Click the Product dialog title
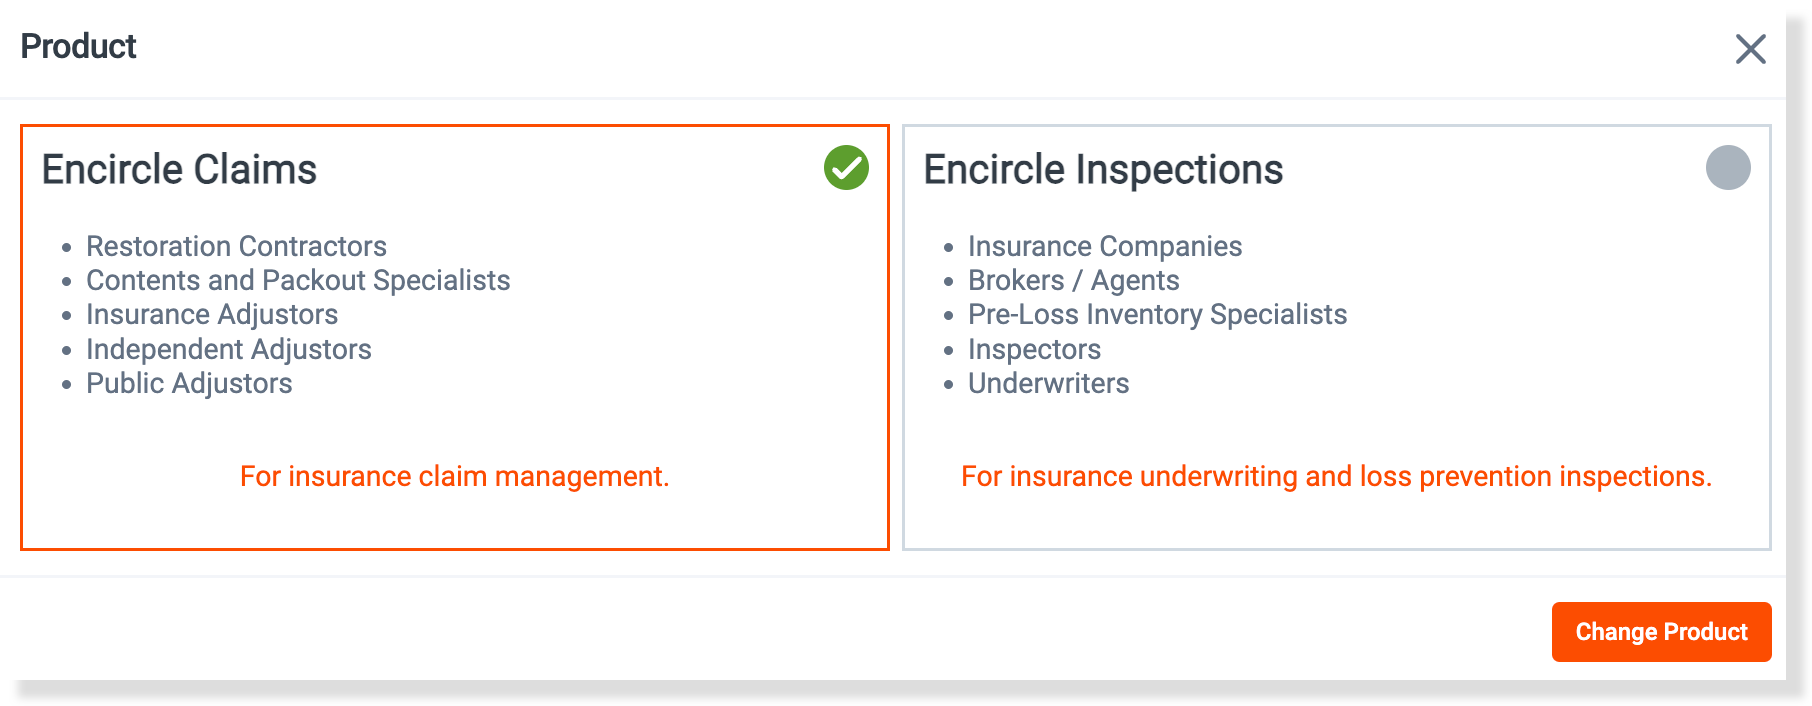The width and height of the screenshot is (1812, 706). tap(78, 46)
